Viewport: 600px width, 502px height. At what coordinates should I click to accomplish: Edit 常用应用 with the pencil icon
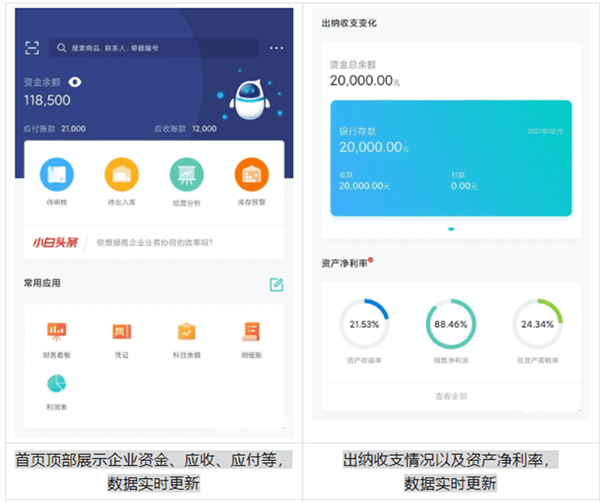[276, 285]
